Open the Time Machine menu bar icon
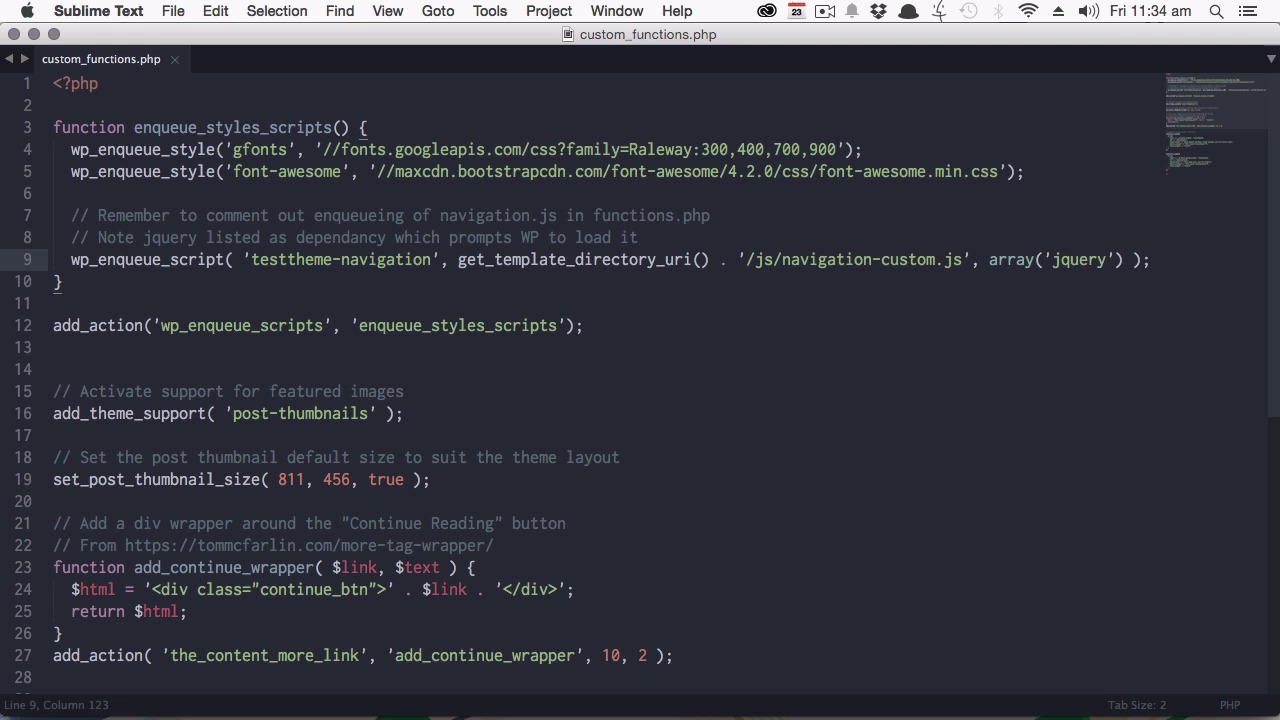The width and height of the screenshot is (1280, 720). (x=968, y=11)
